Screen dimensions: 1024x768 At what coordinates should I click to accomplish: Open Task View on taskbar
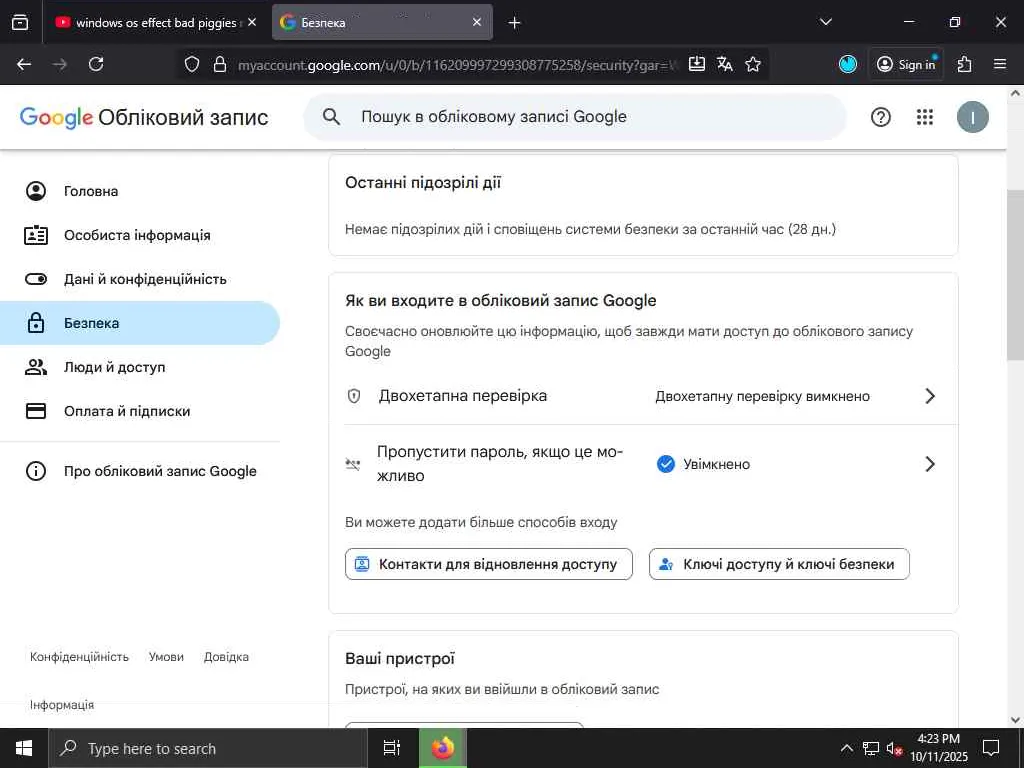[x=392, y=748]
